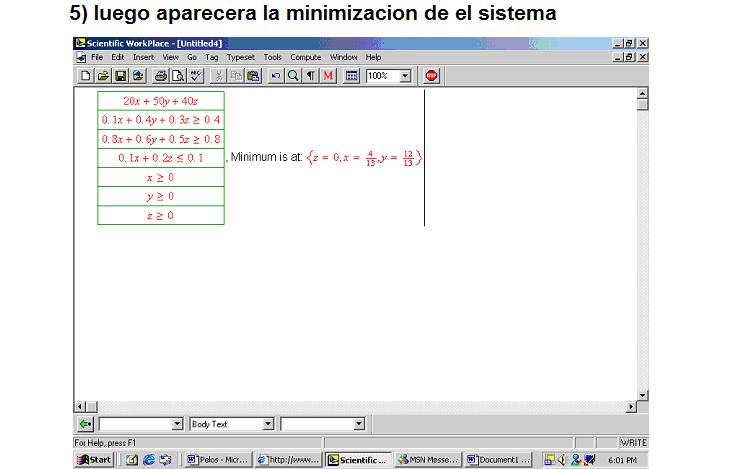Click the constraint 0.1x + 0.2z ≤ 0.1
Image resolution: width=753 pixels, height=469 pixels.
pyautogui.click(x=161, y=158)
